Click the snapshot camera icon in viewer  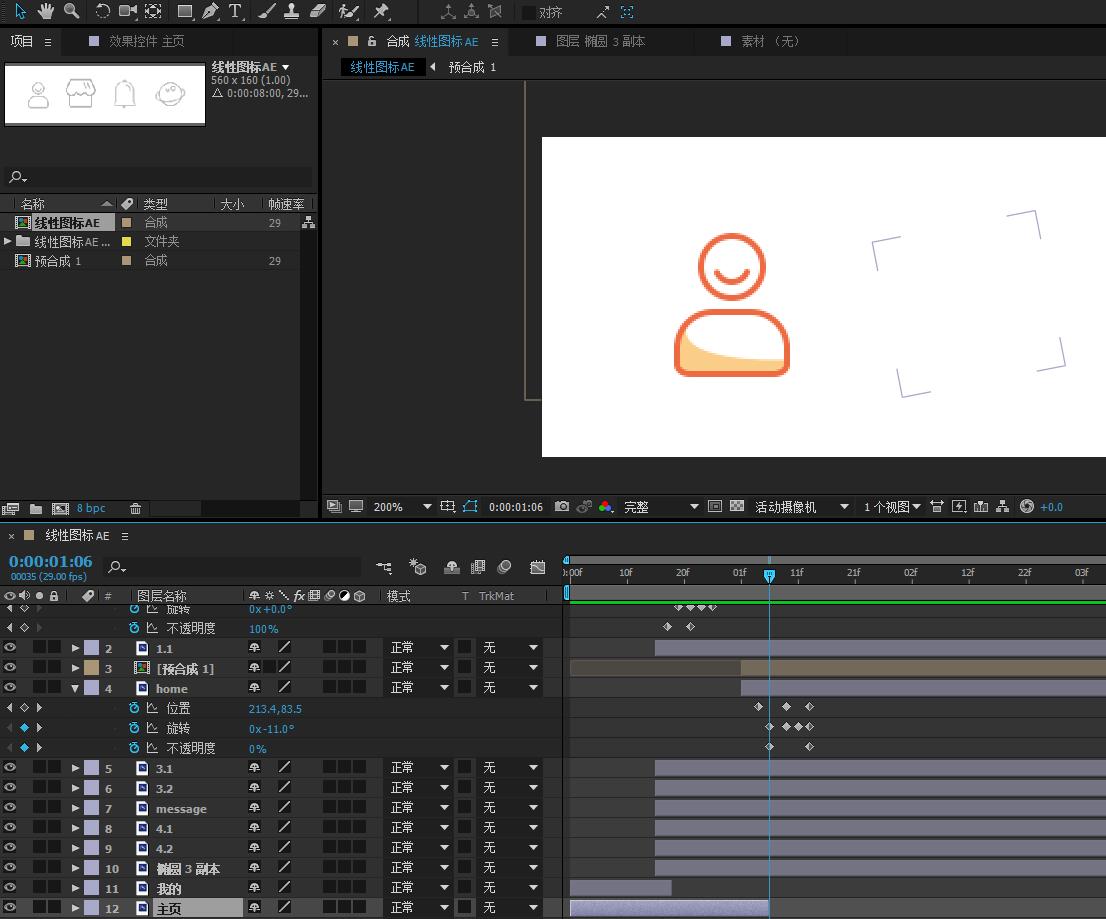[562, 507]
